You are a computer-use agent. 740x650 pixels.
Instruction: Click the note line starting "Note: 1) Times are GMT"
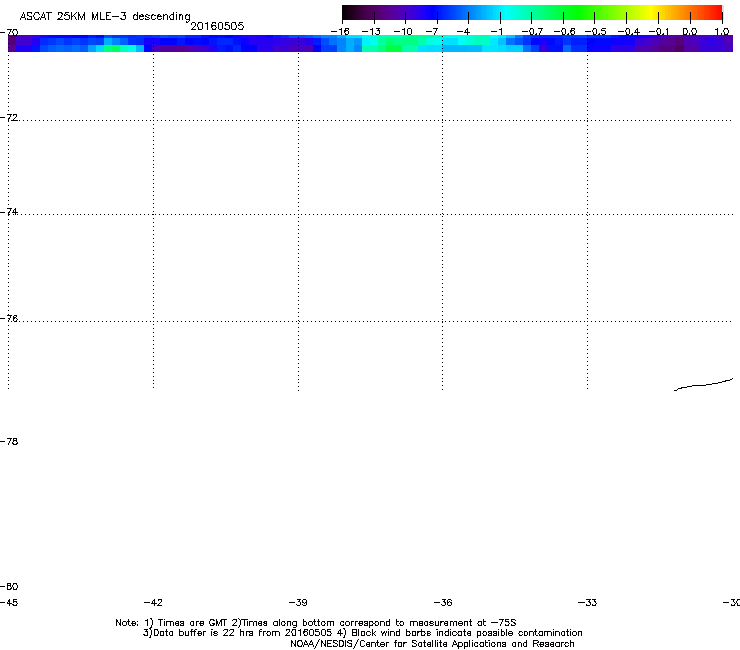(x=316, y=623)
